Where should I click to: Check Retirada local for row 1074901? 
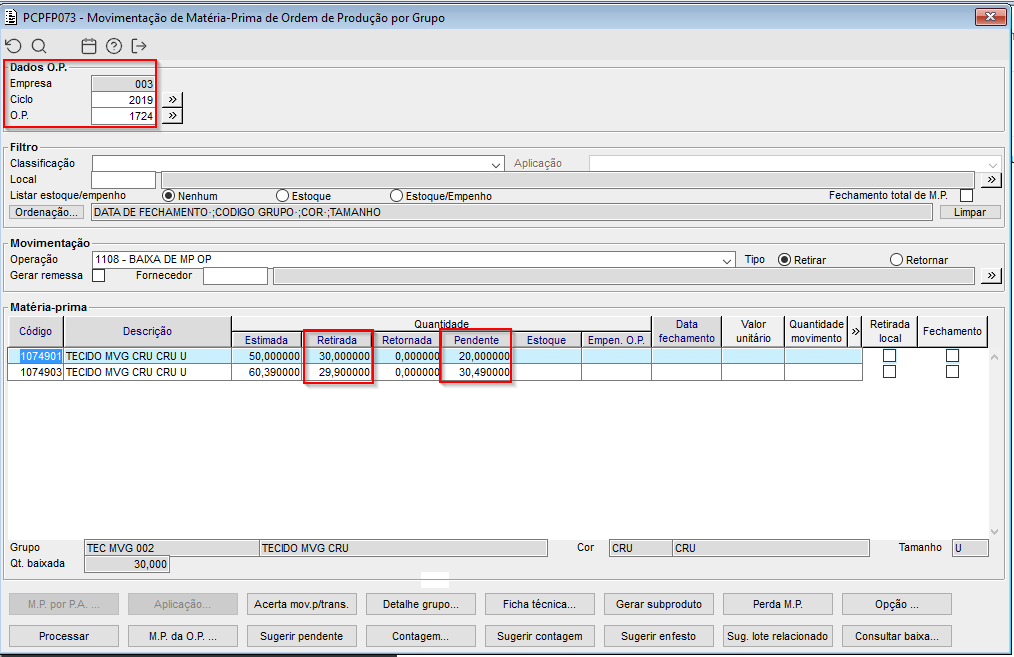(889, 356)
